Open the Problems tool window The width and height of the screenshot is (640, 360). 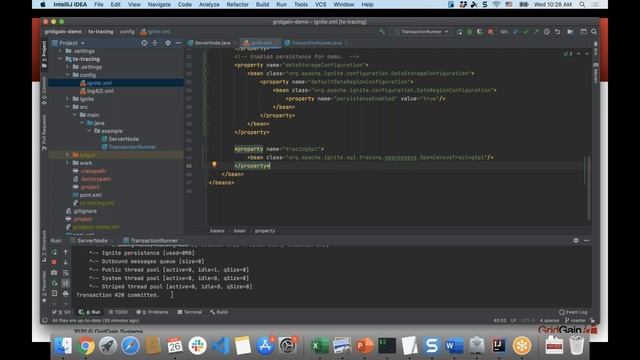pyautogui.click(x=152, y=312)
